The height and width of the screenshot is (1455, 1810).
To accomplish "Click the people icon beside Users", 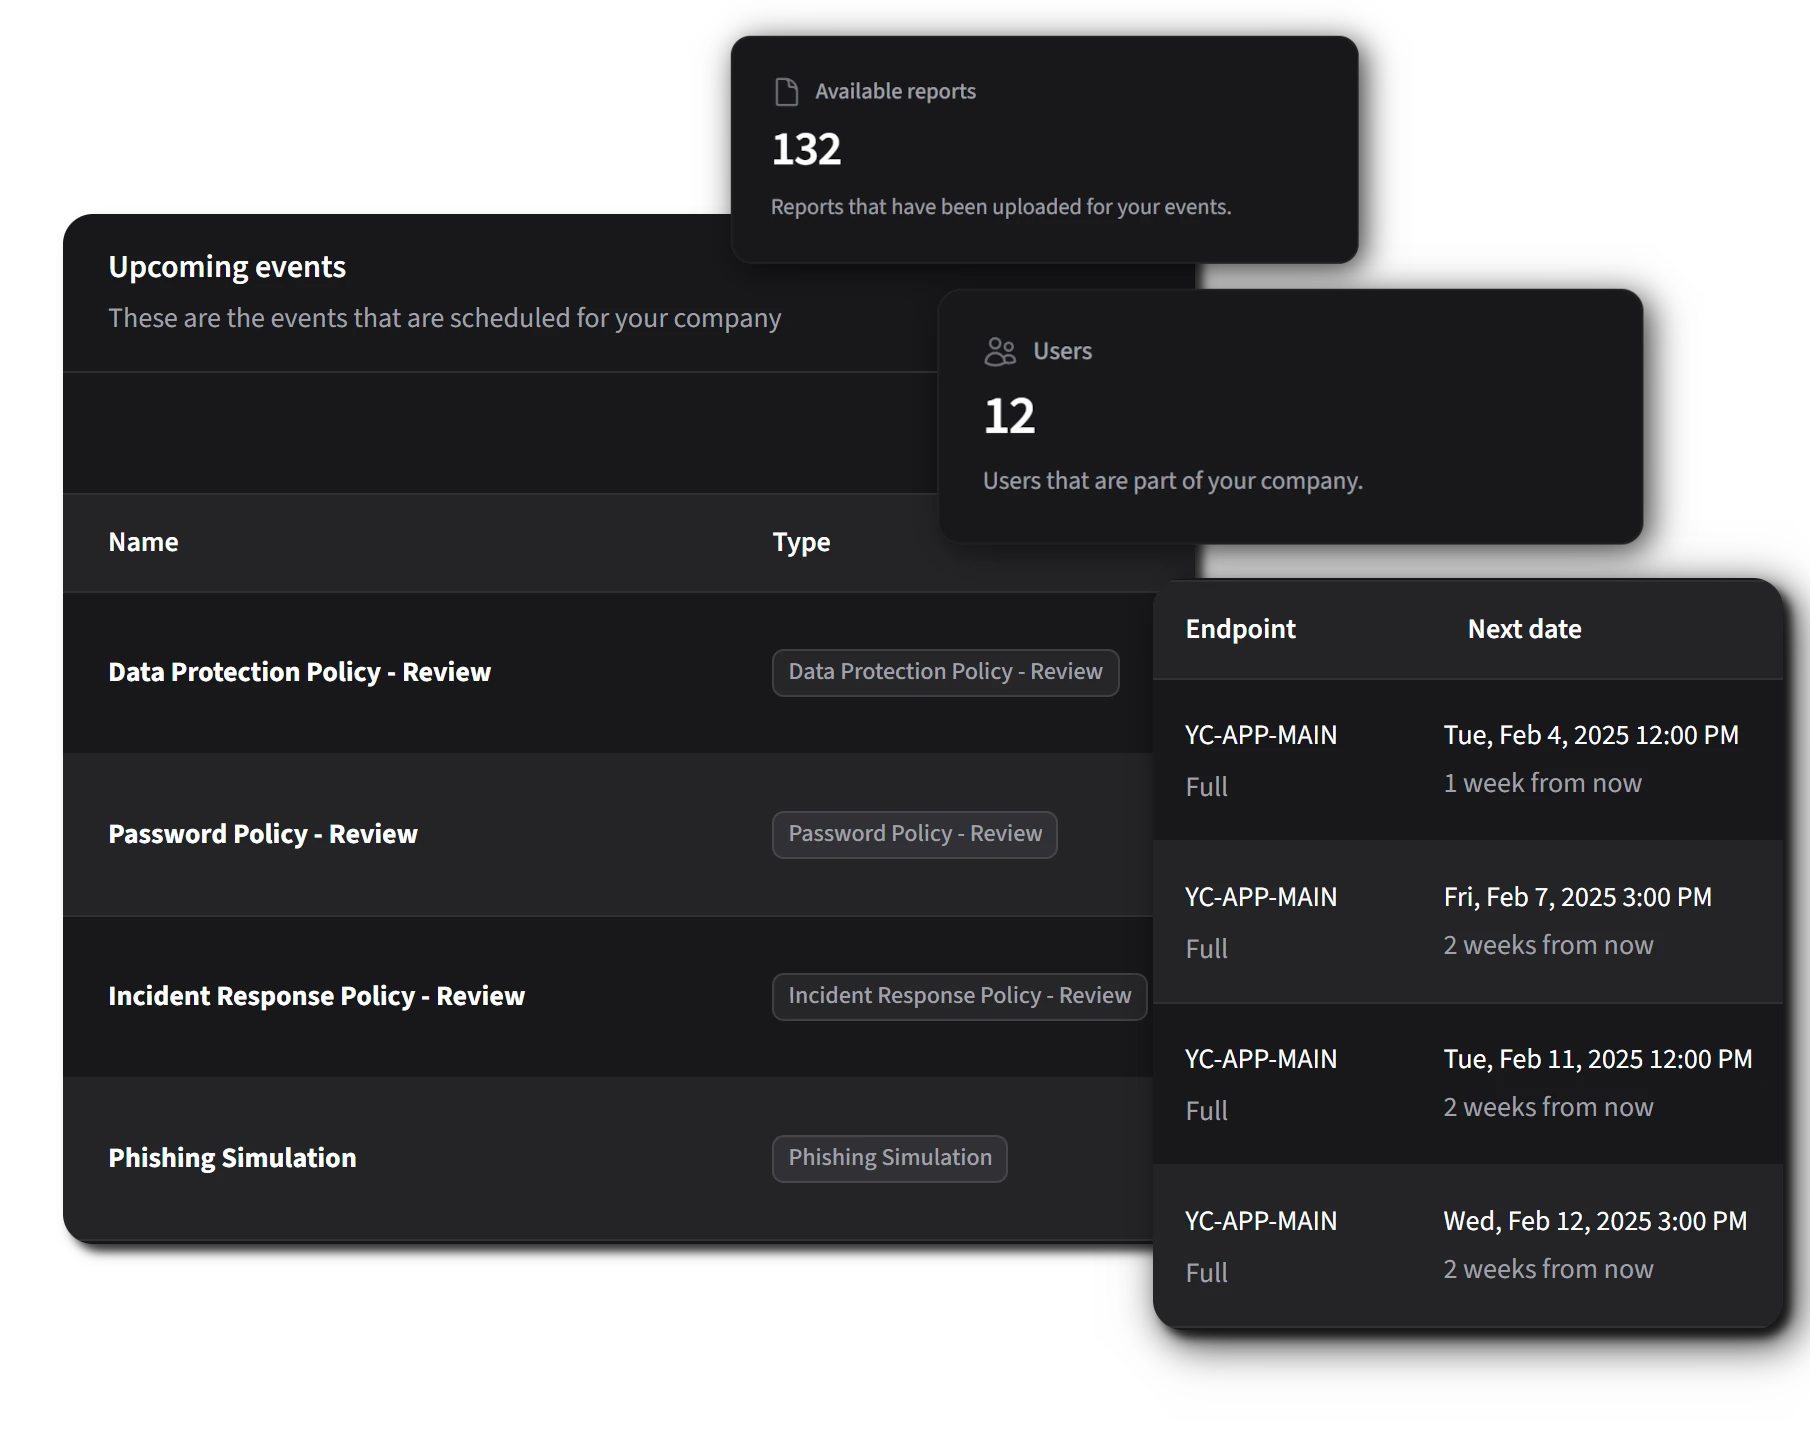I will tap(1000, 352).
